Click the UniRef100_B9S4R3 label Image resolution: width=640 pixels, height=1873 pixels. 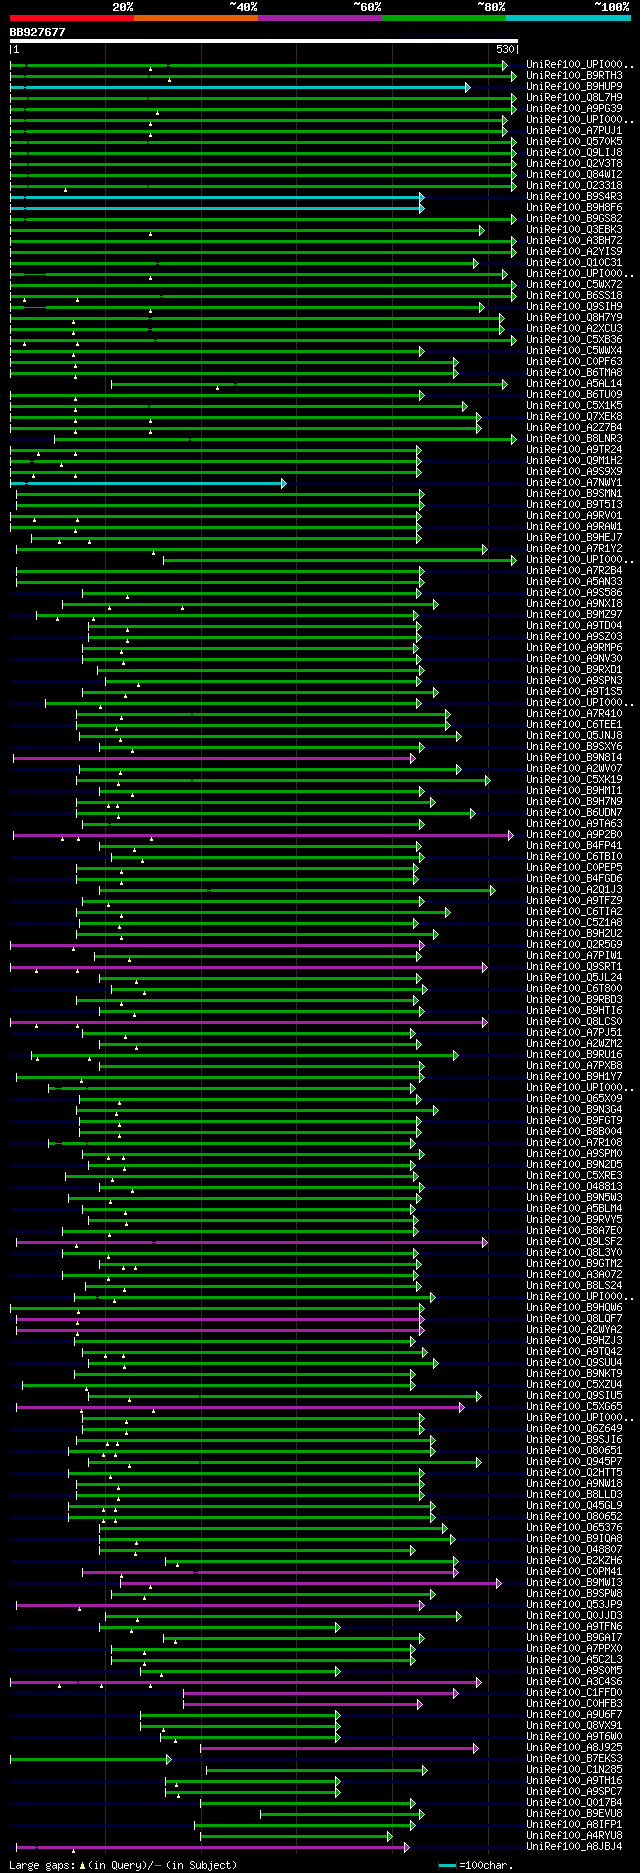coord(574,196)
